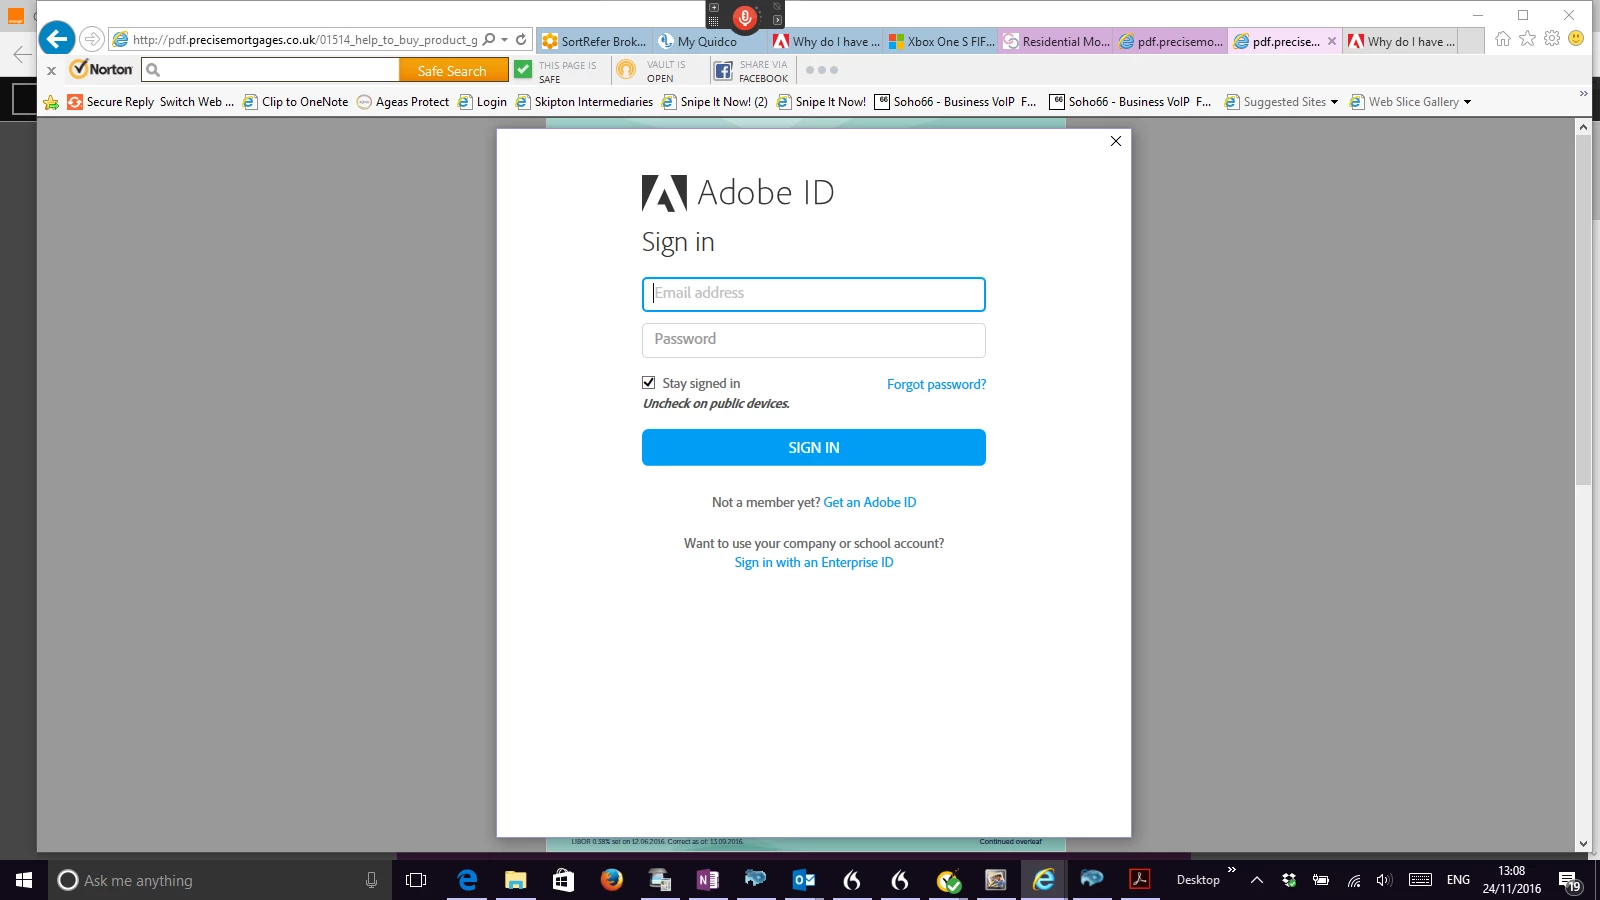Click the Norton Safe Search input field
This screenshot has width=1600, height=900.
point(270,70)
